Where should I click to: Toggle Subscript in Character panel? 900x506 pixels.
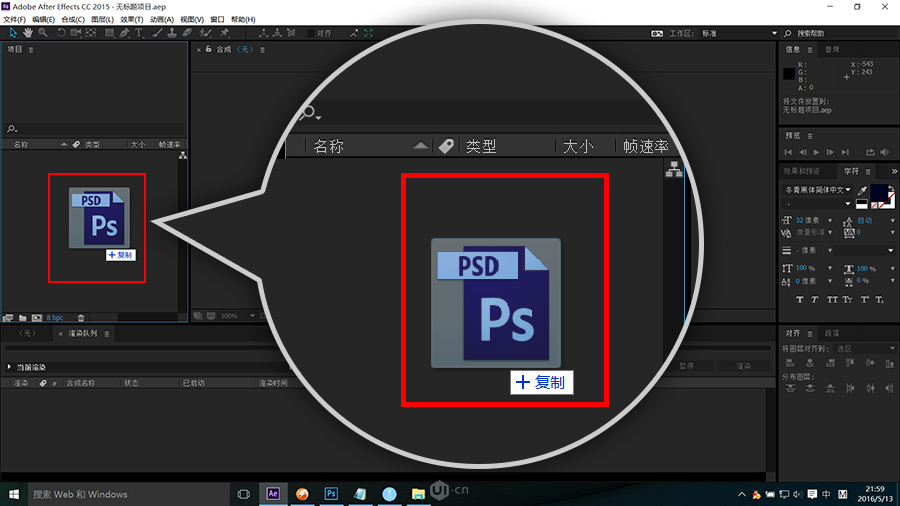pyautogui.click(x=879, y=299)
